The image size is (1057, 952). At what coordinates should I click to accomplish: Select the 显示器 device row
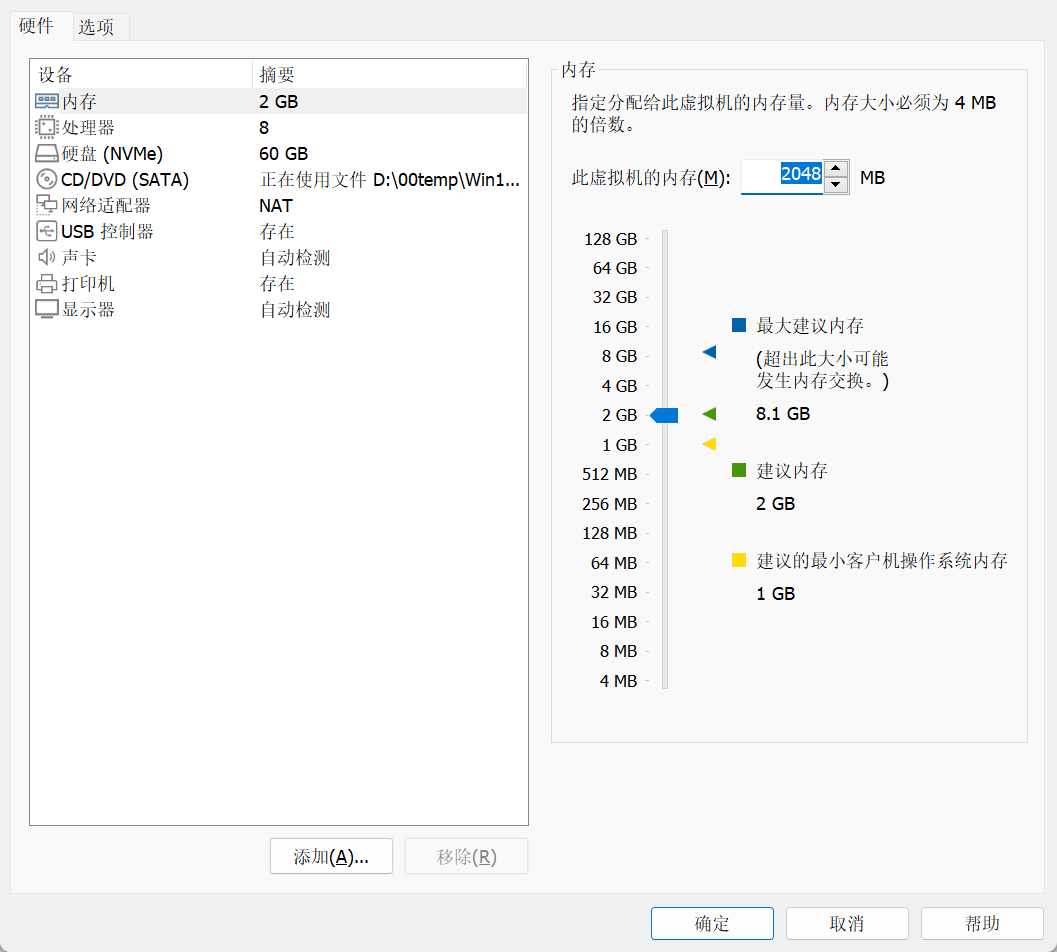coord(278,309)
